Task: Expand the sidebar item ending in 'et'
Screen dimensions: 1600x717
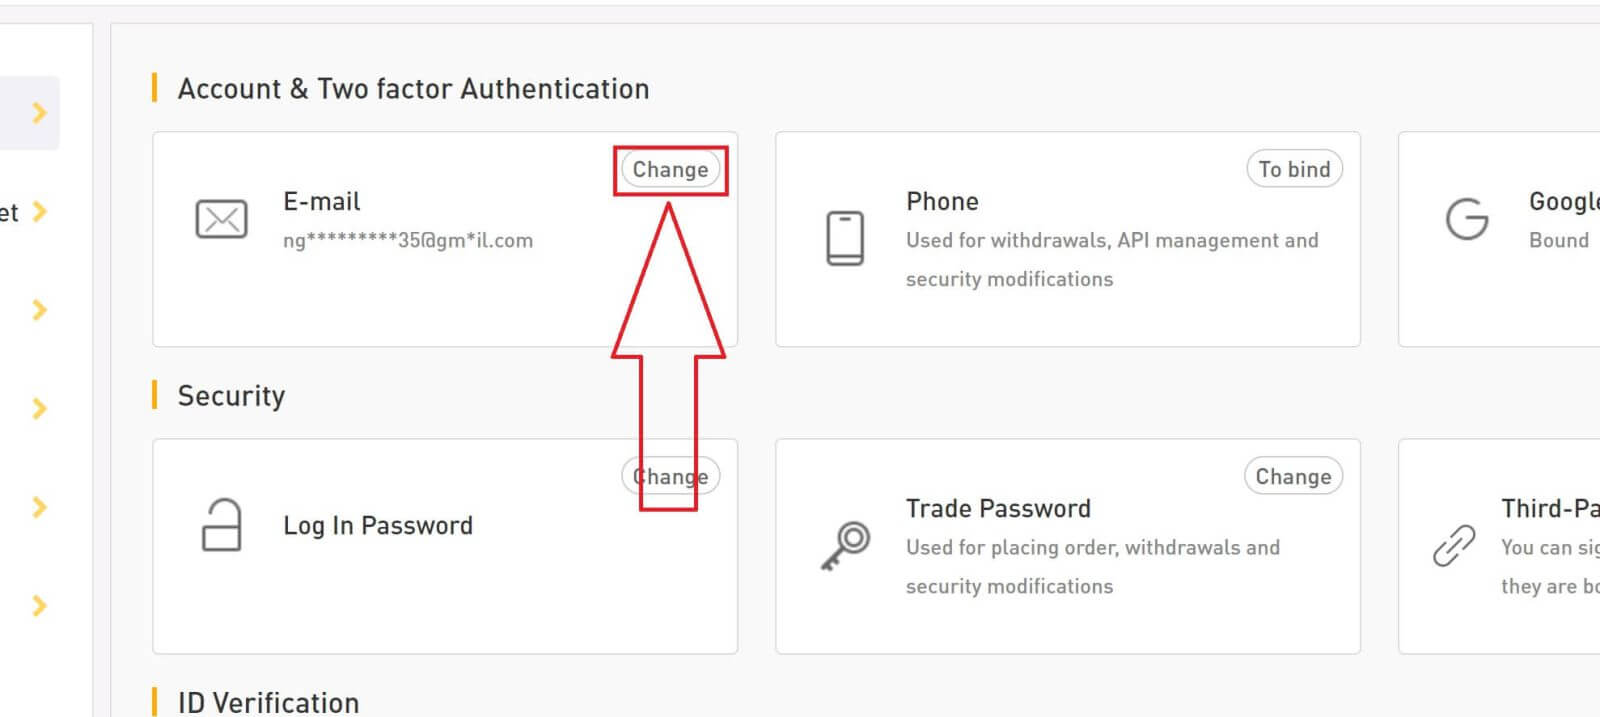Action: 39,211
